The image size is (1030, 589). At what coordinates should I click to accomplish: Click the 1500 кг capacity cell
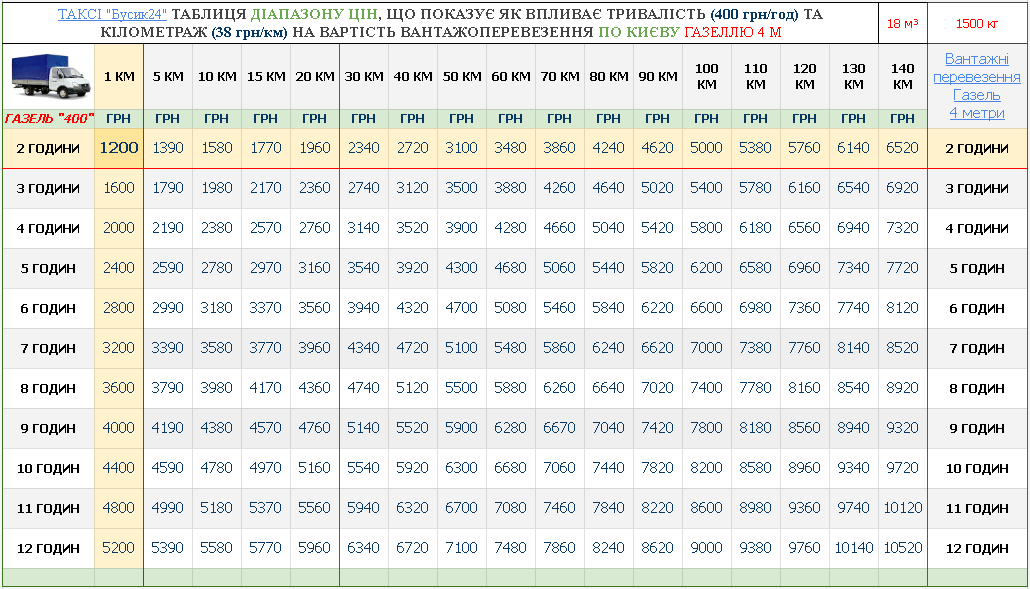tap(977, 23)
